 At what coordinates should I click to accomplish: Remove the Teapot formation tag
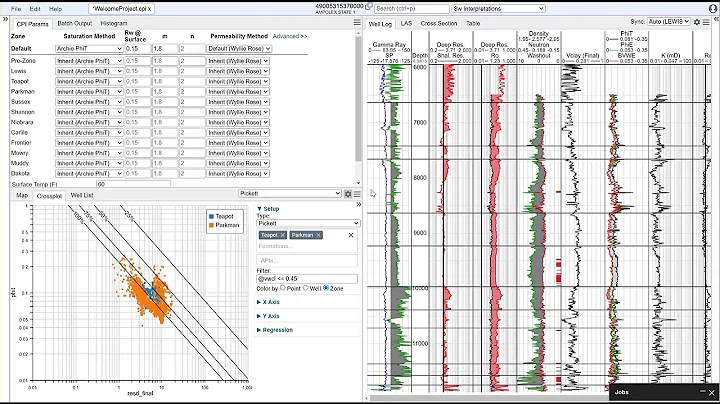[282, 235]
